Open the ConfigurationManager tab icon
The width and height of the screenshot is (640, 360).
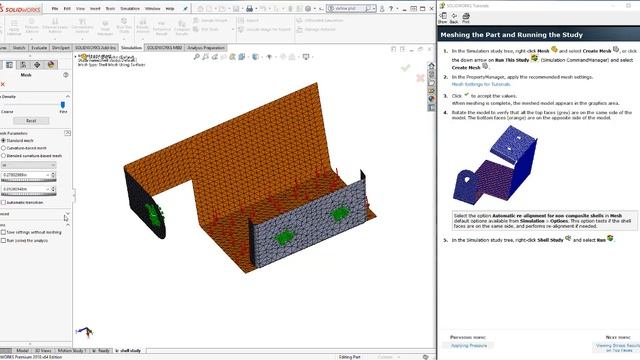[x=23, y=65]
